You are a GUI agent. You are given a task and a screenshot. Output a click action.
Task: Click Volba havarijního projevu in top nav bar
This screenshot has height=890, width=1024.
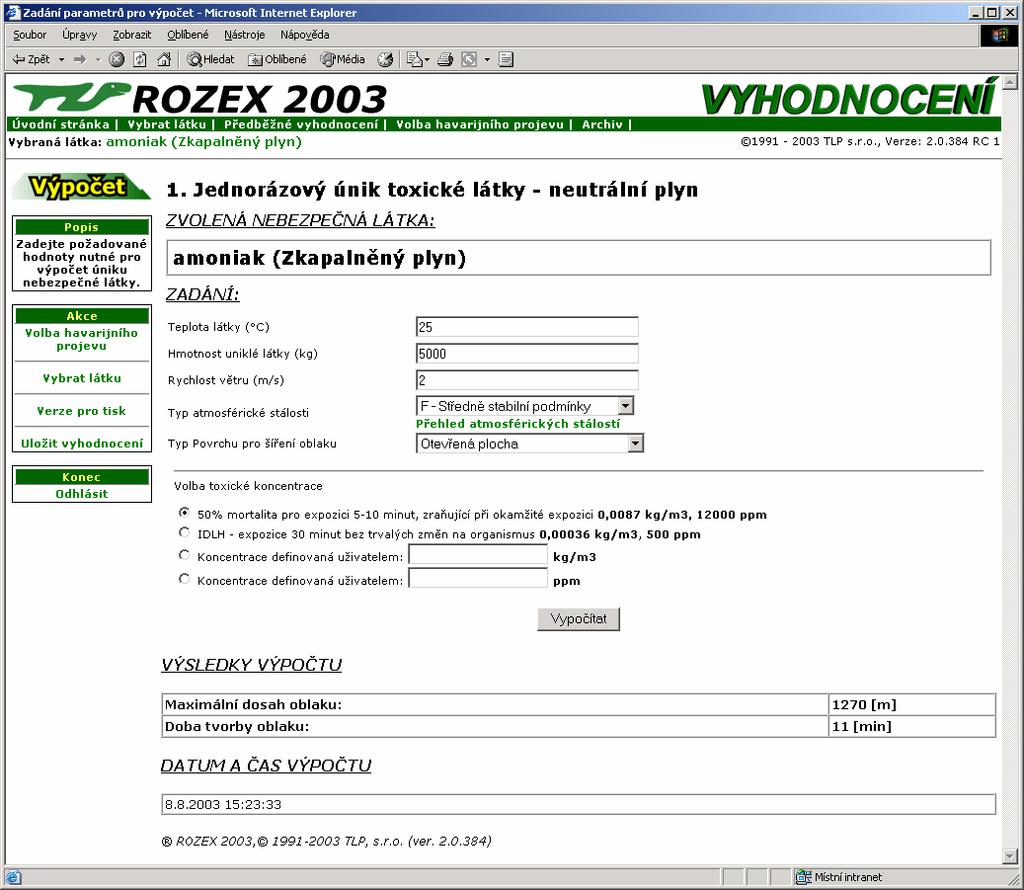[479, 124]
